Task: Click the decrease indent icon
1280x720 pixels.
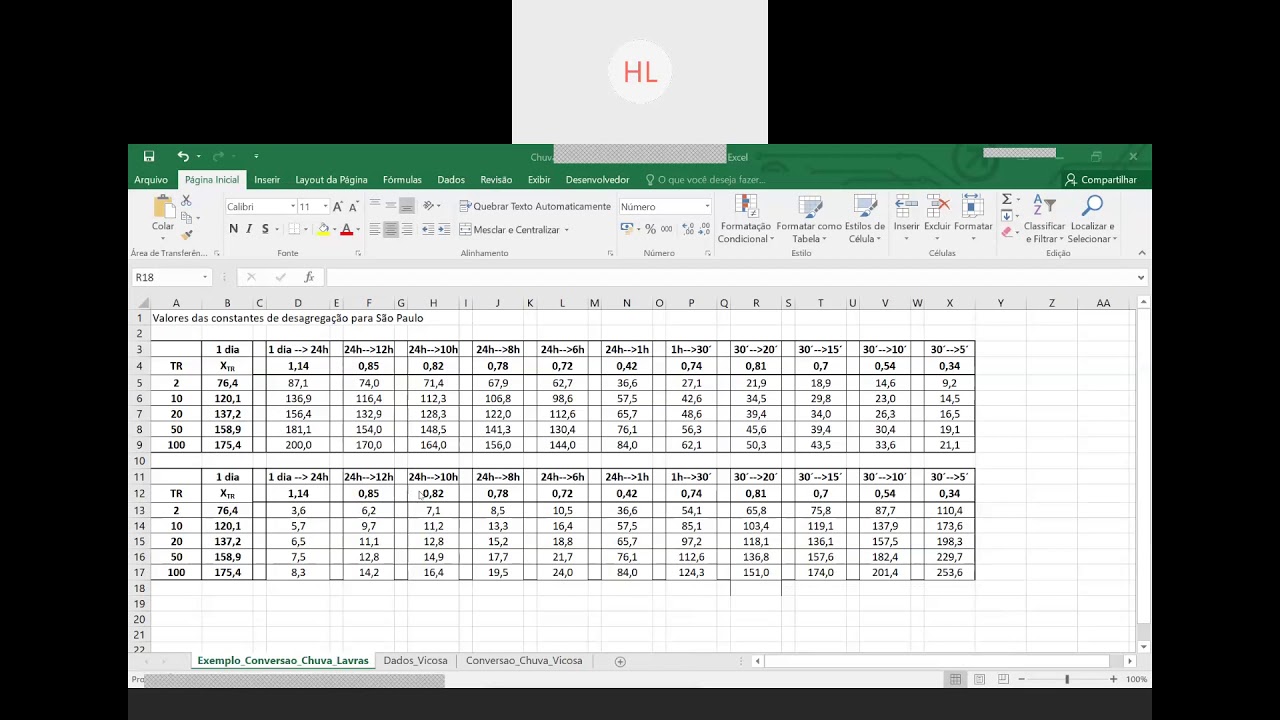Action: (x=428, y=229)
